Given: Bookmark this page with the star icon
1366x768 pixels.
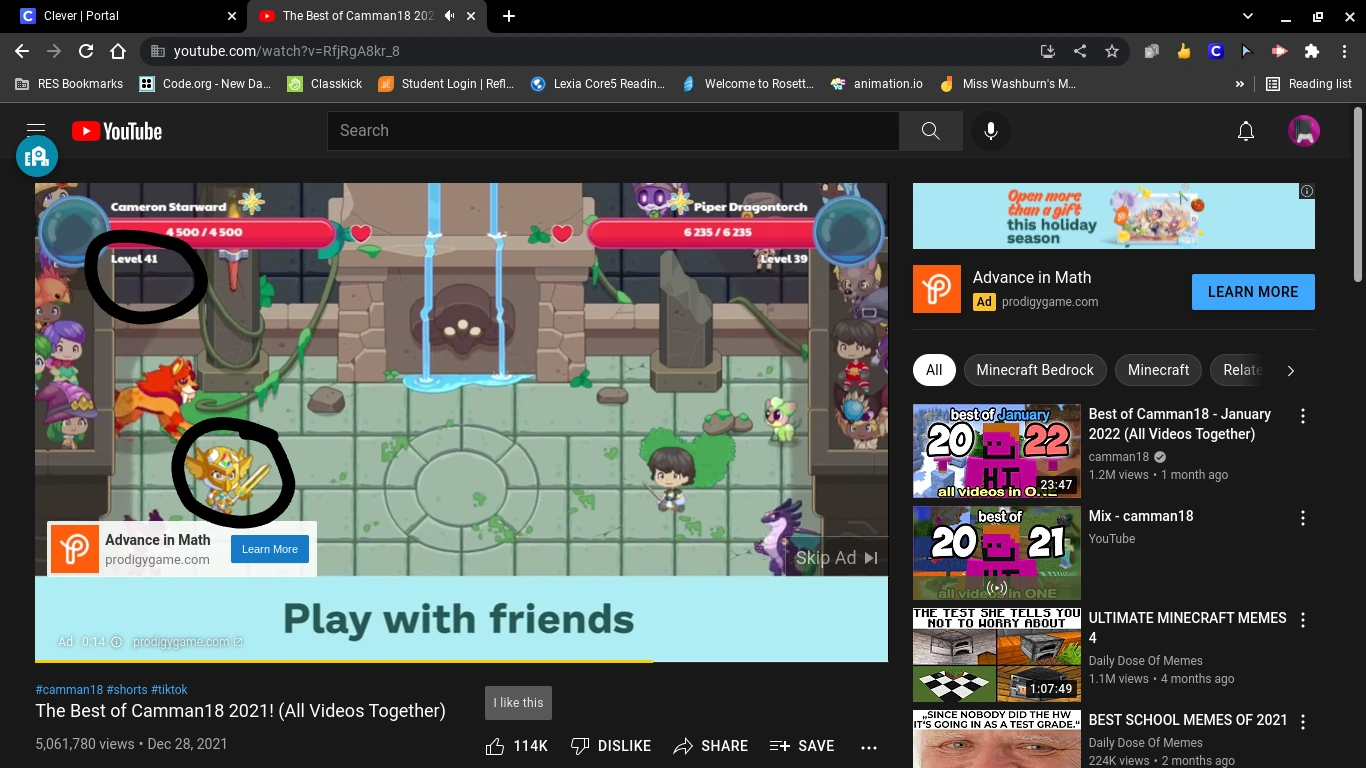Looking at the screenshot, I should click(x=1112, y=50).
